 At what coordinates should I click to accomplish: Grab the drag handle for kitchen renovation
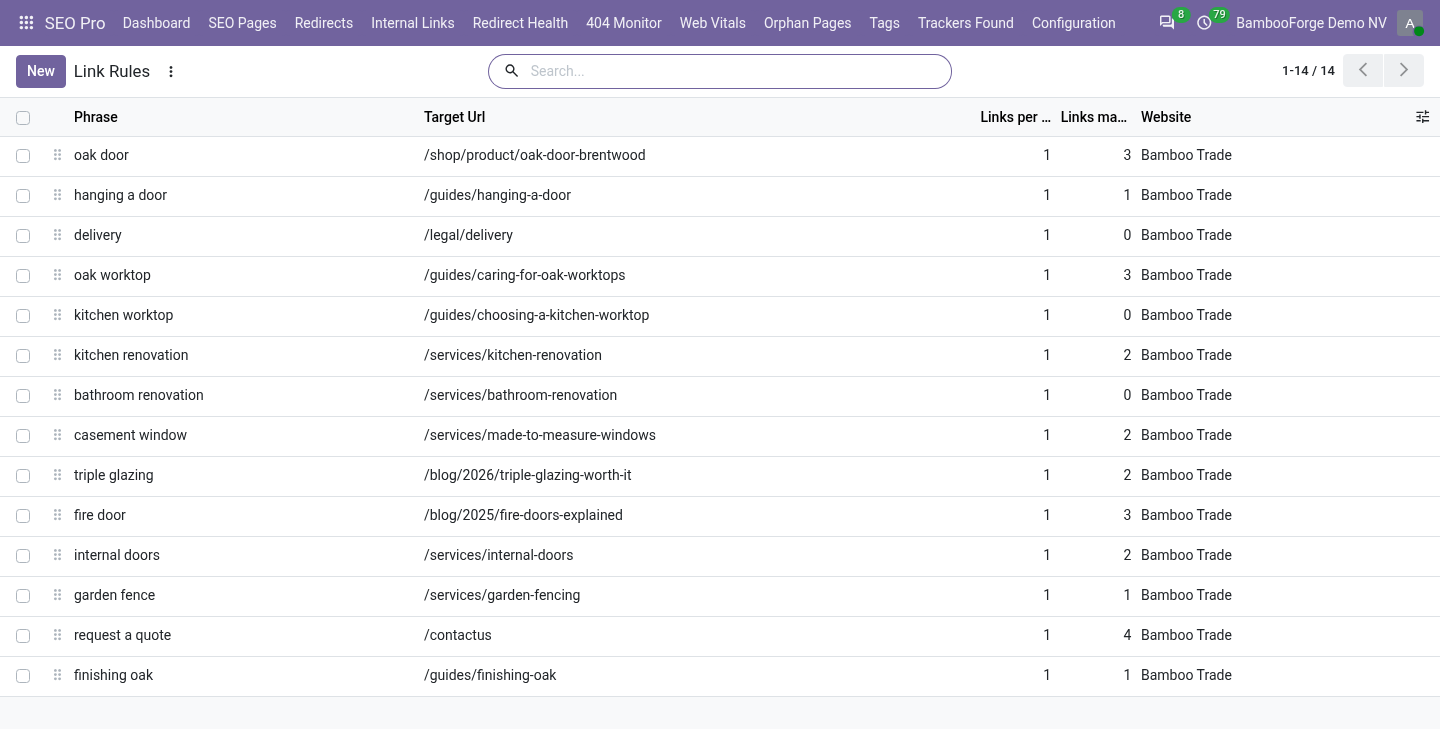click(x=57, y=355)
